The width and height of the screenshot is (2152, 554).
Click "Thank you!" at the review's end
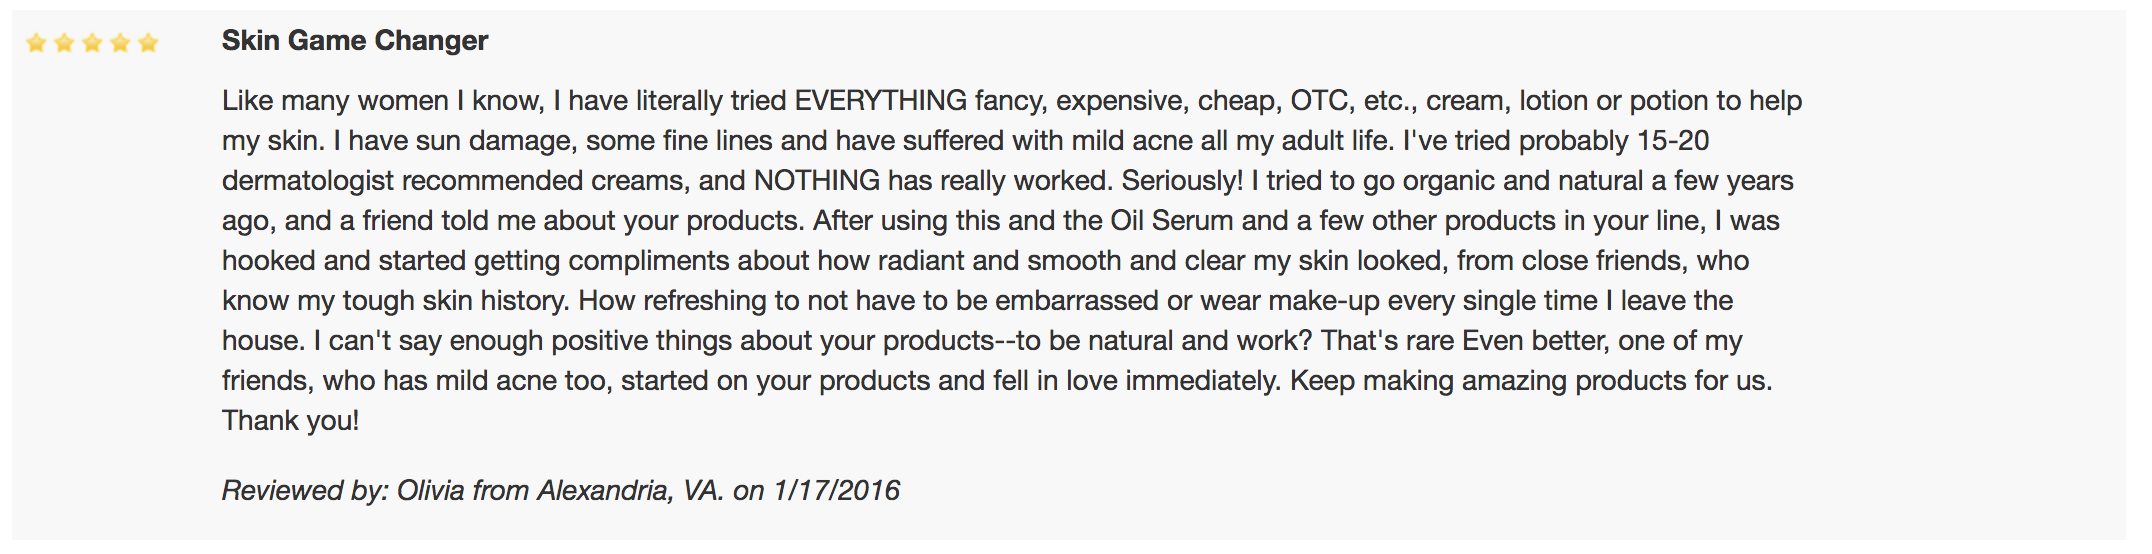290,421
